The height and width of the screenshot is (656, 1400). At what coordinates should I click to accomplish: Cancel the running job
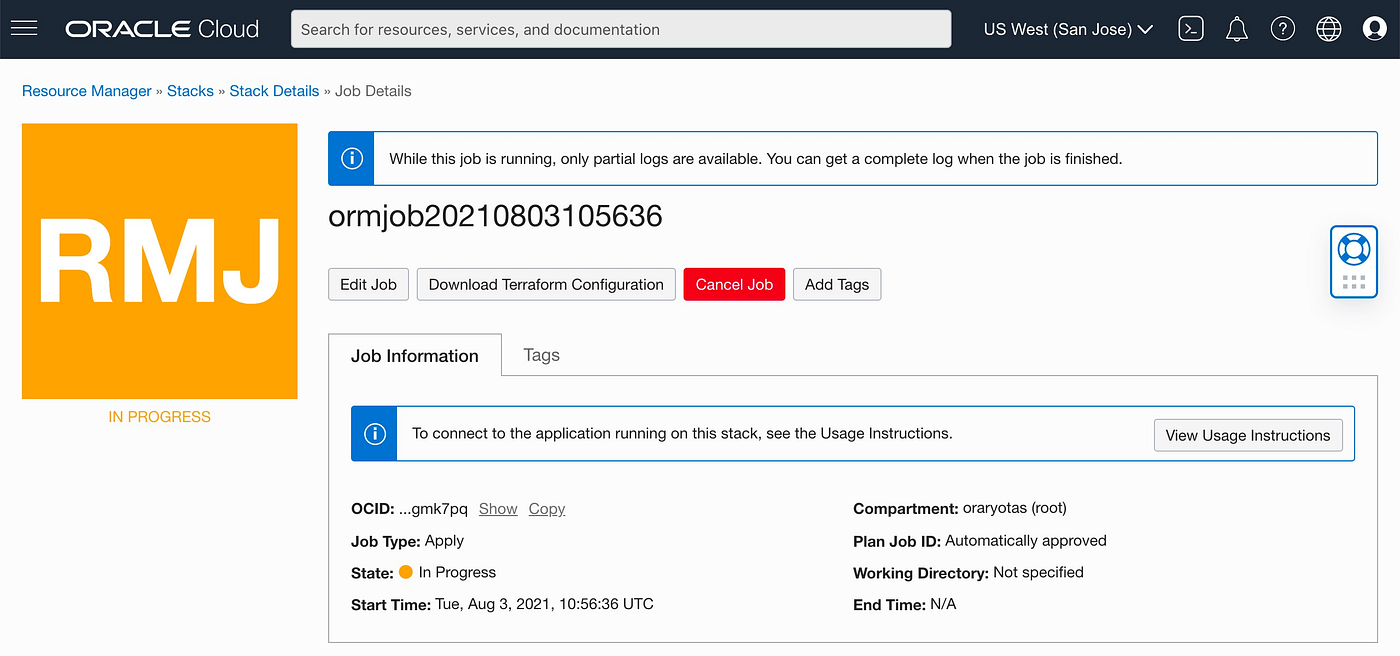(734, 284)
